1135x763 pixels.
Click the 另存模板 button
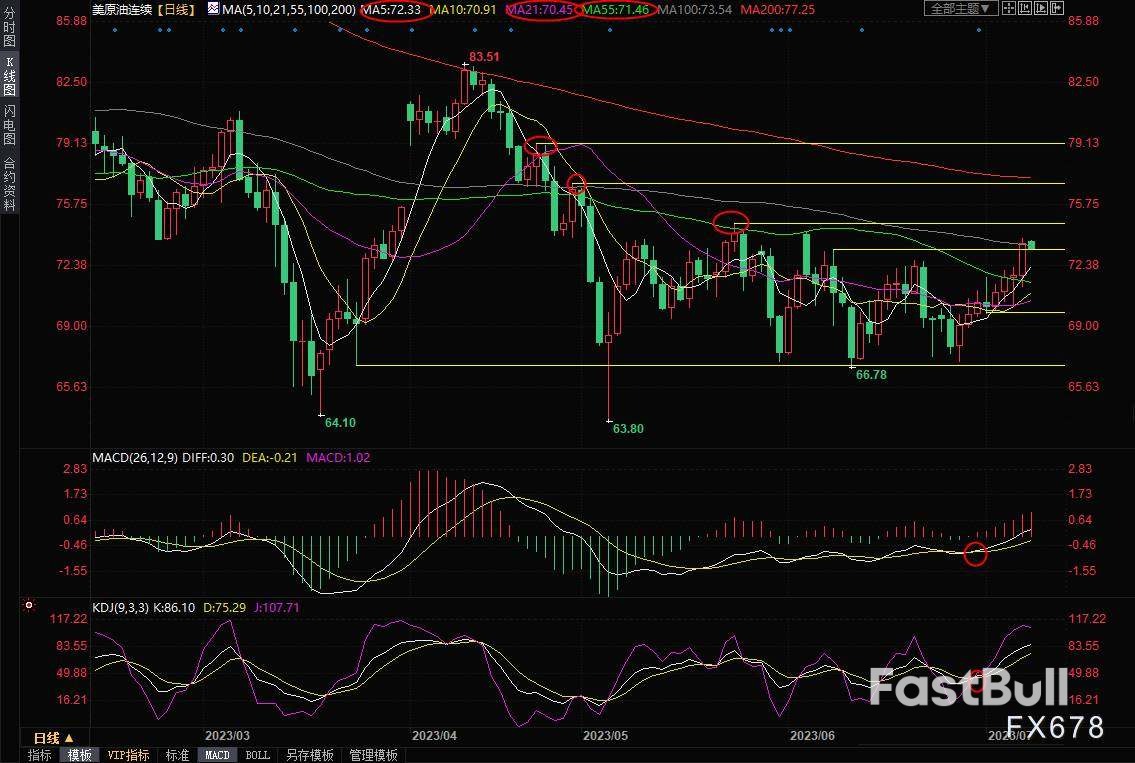point(309,755)
